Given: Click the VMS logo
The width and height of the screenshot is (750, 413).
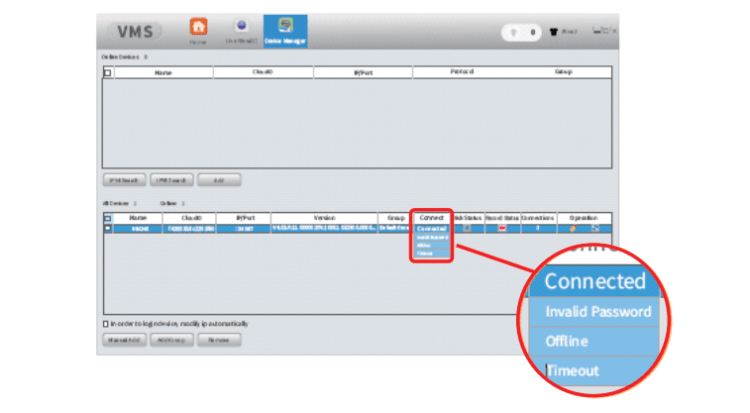Looking at the screenshot, I should click(x=137, y=32).
